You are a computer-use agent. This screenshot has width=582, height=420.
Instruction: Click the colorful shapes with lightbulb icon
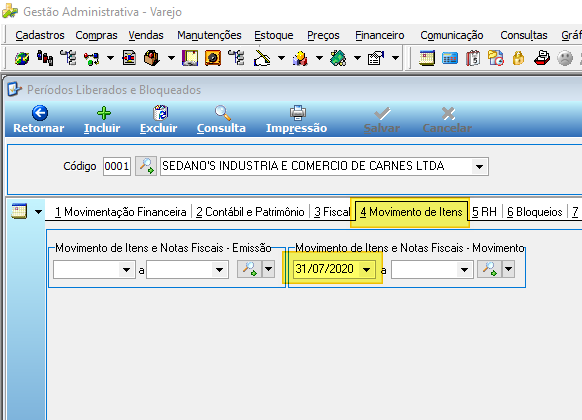300,58
